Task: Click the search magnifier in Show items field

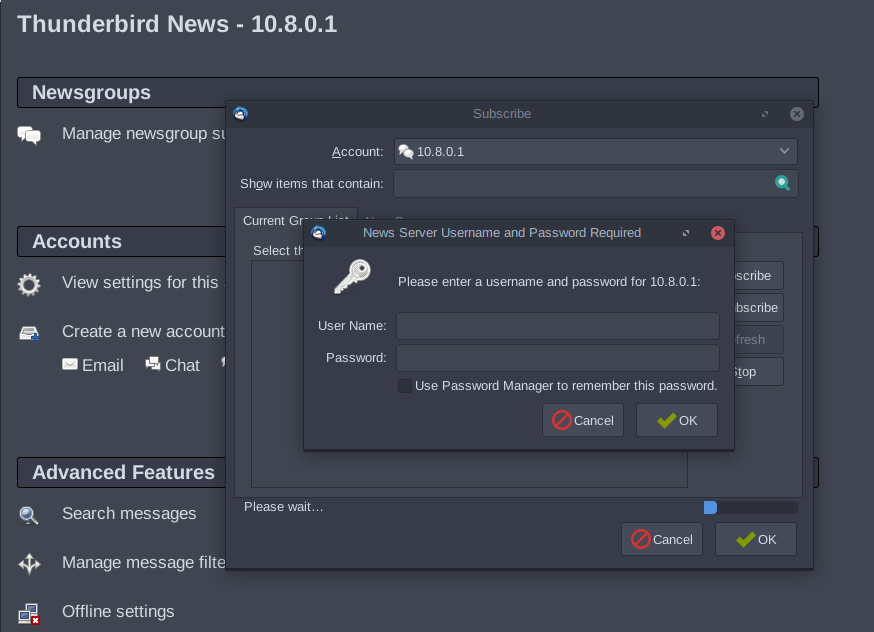Action: (783, 183)
